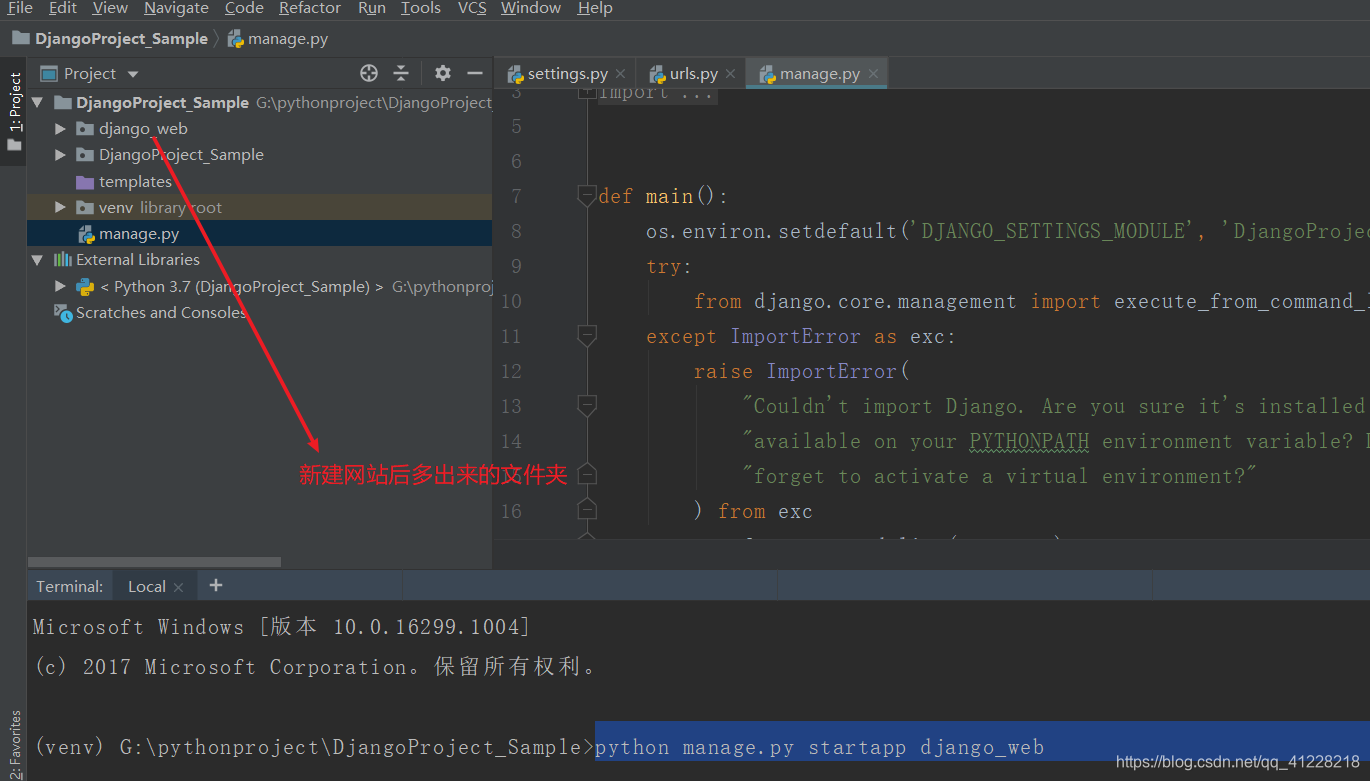Open the Refactor menu
Screen dimensions: 1370x781
pos(310,8)
